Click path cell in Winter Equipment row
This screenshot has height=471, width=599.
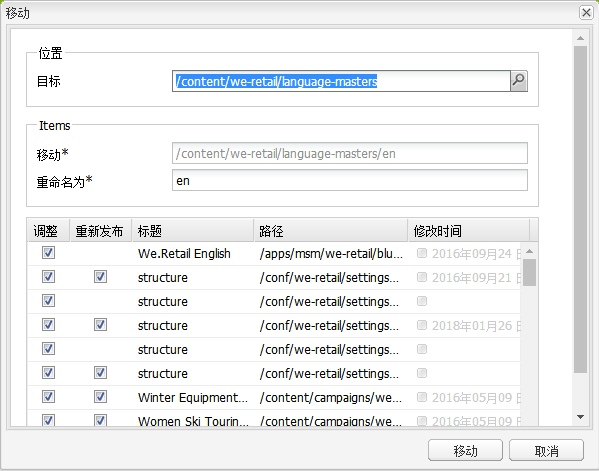coord(331,397)
